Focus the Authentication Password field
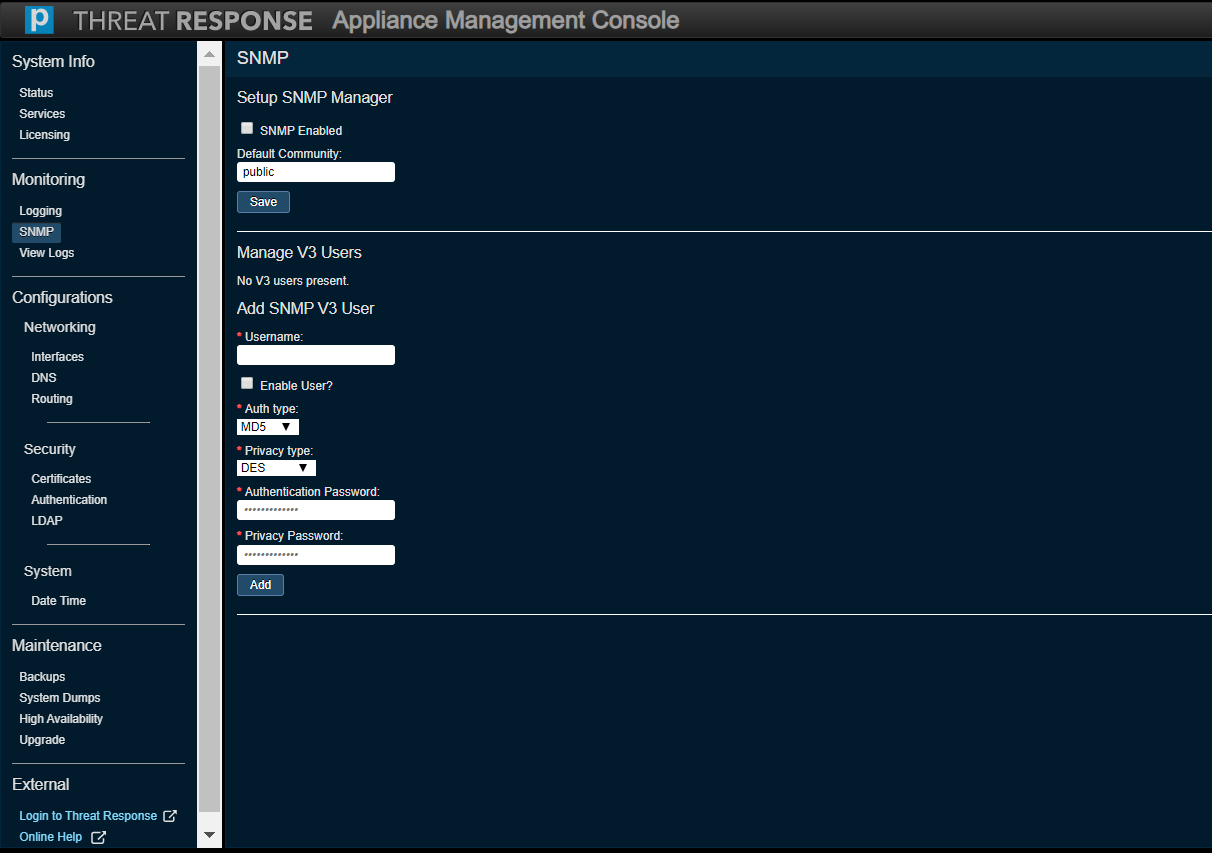Image resolution: width=1212 pixels, height=853 pixels. [x=316, y=511]
